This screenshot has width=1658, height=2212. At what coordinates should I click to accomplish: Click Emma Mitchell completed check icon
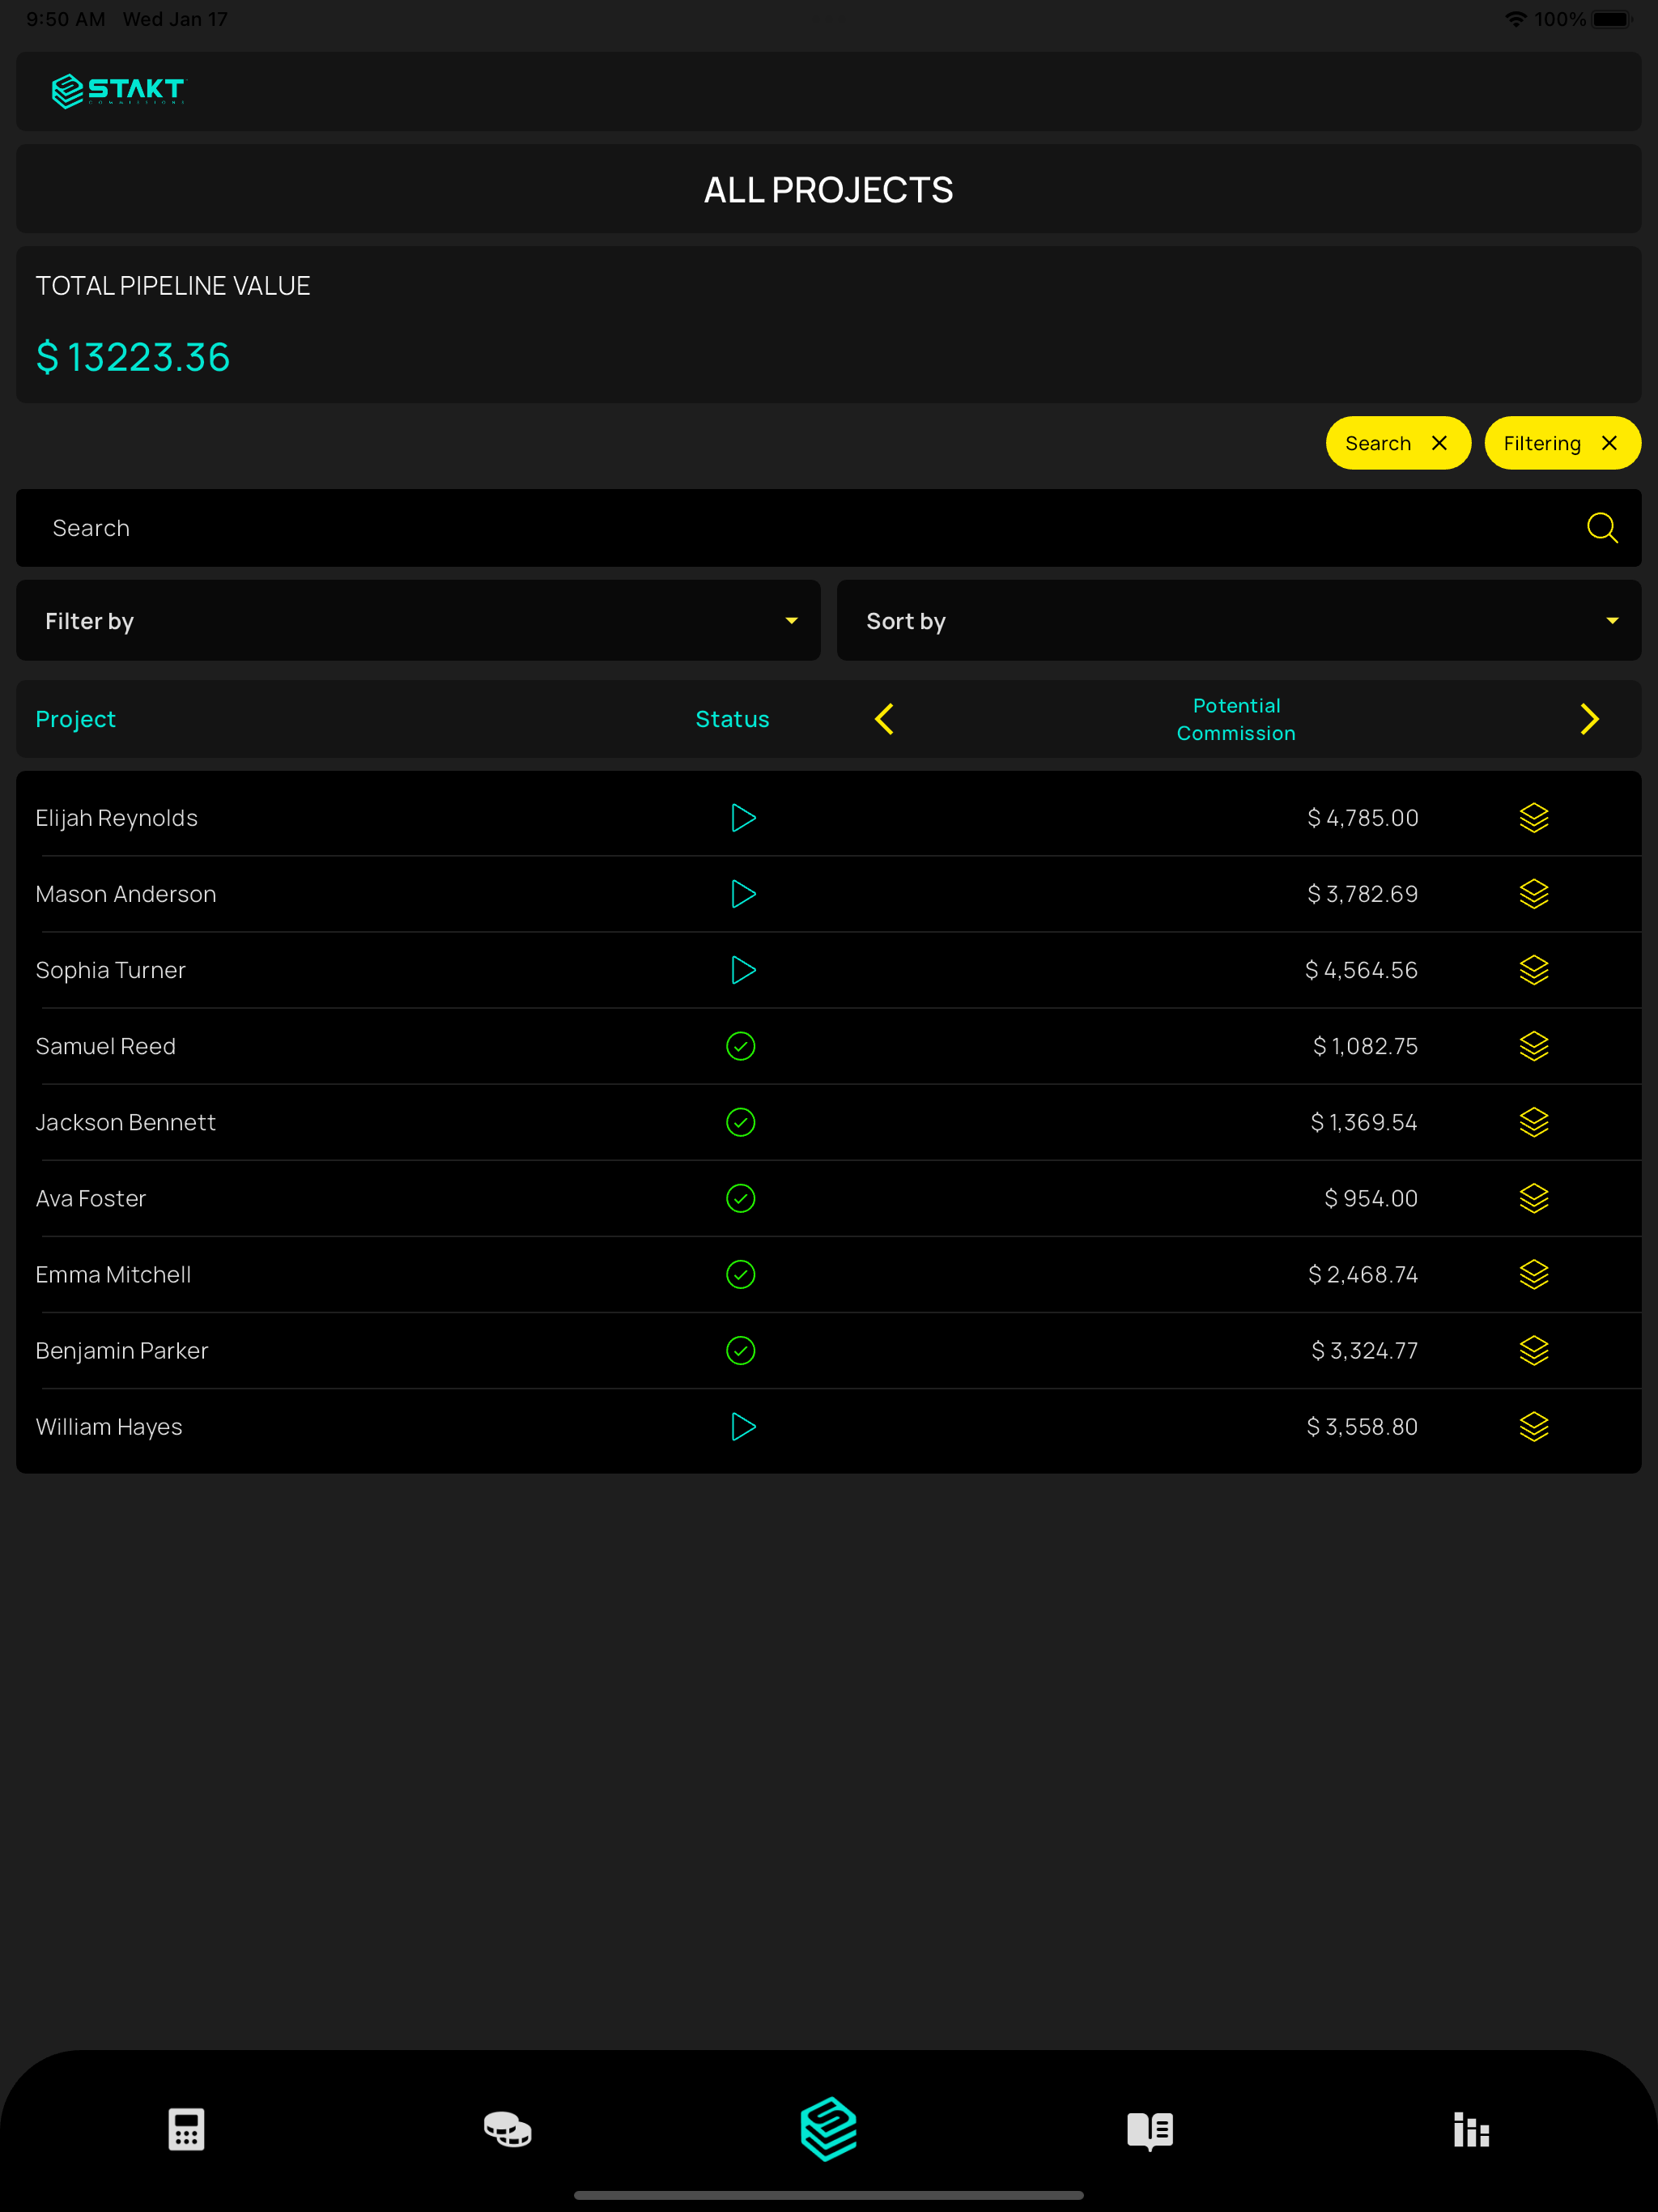(740, 1274)
